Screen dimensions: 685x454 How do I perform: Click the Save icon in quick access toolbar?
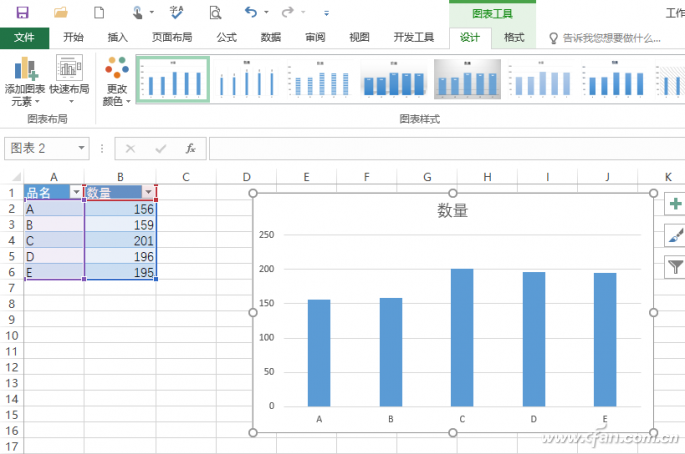click(x=22, y=12)
